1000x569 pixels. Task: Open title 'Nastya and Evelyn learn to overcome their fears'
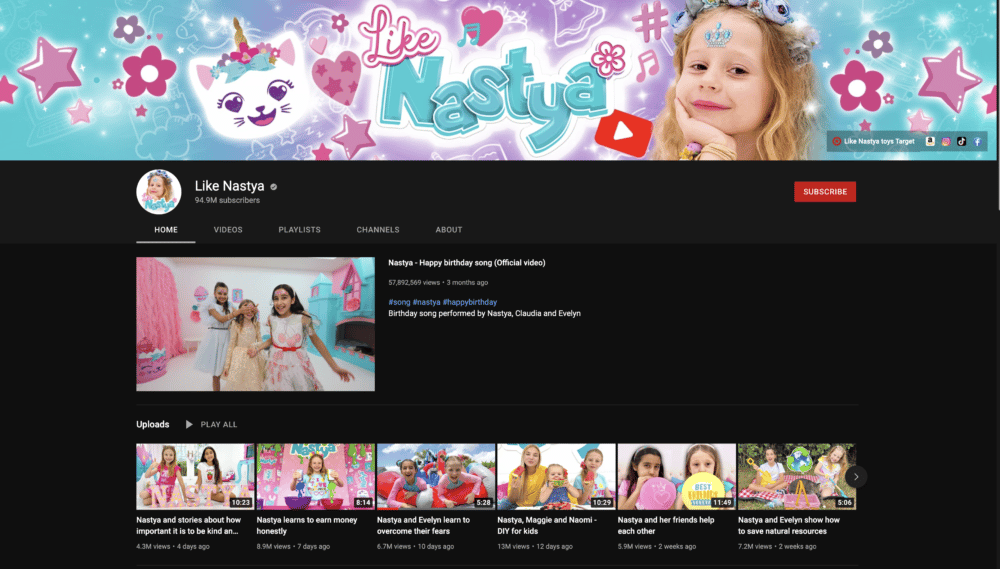click(423, 526)
